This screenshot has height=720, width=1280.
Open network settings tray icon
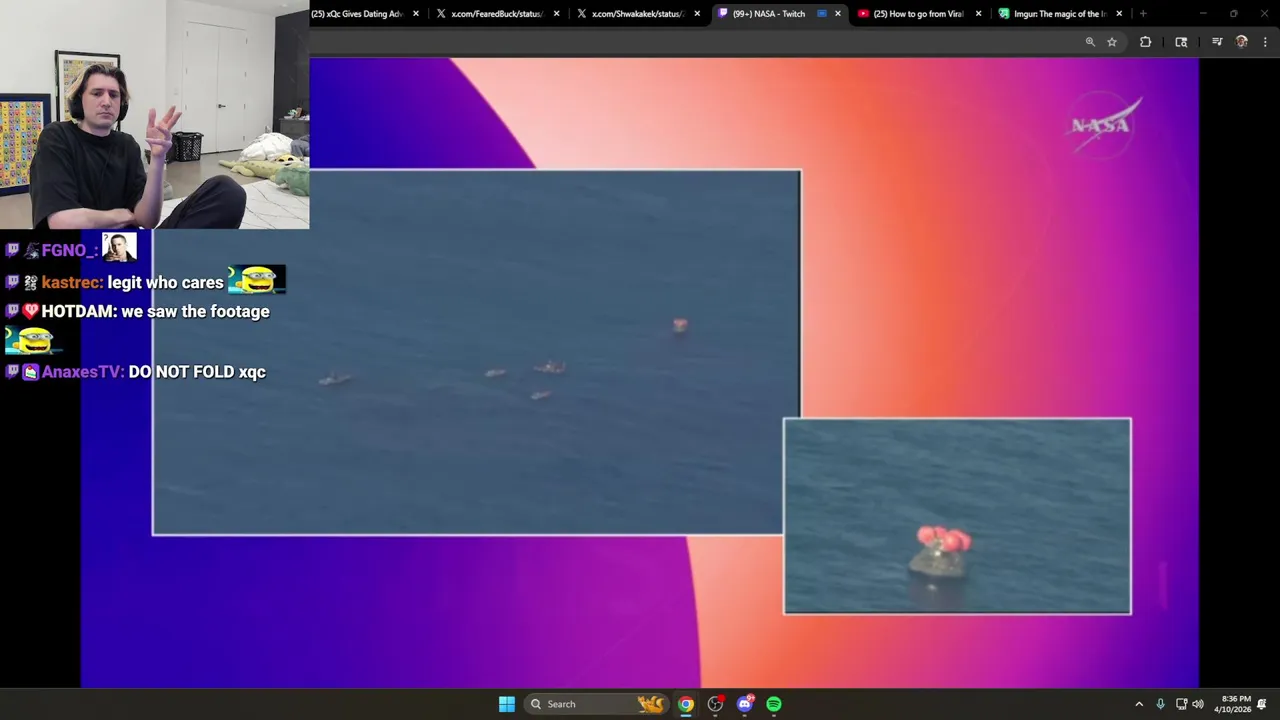(1181, 704)
